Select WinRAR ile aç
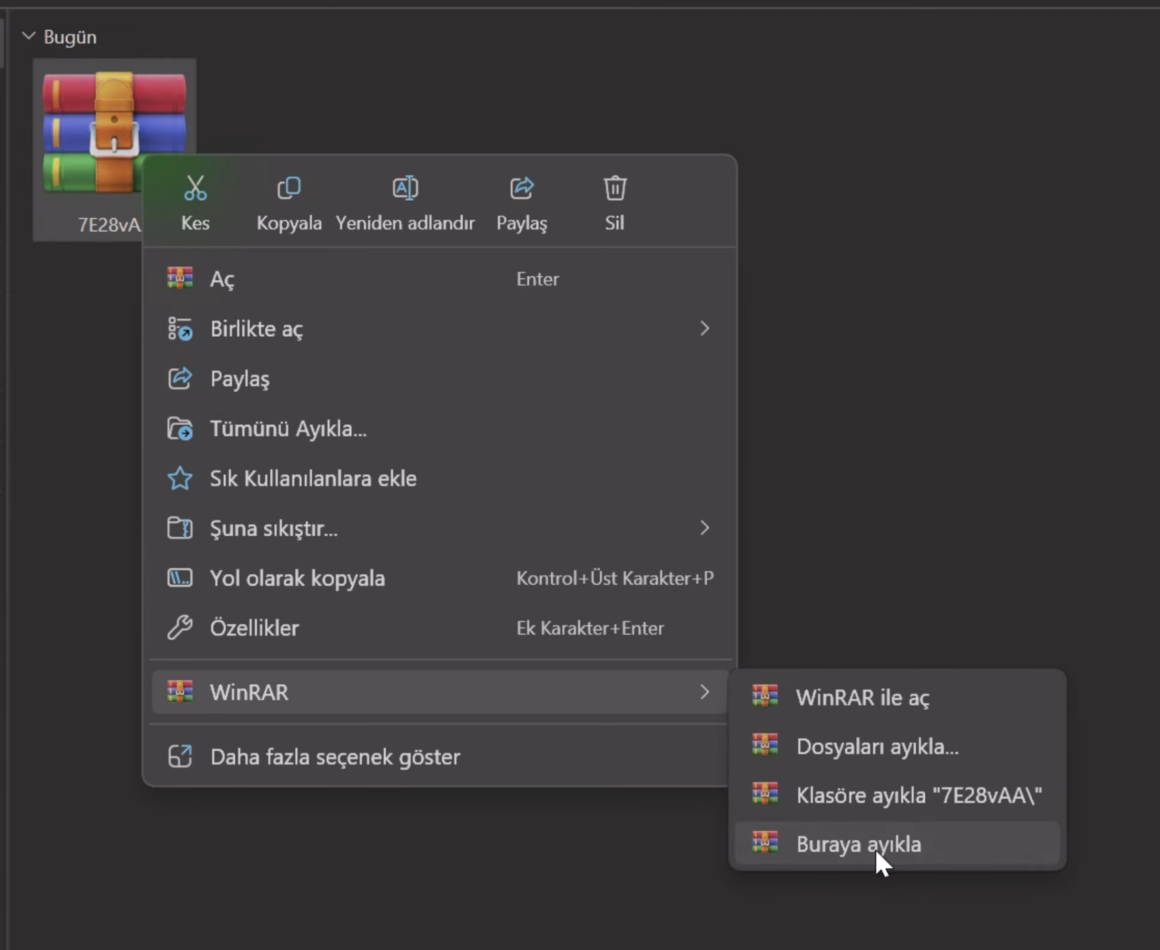 [x=862, y=698]
